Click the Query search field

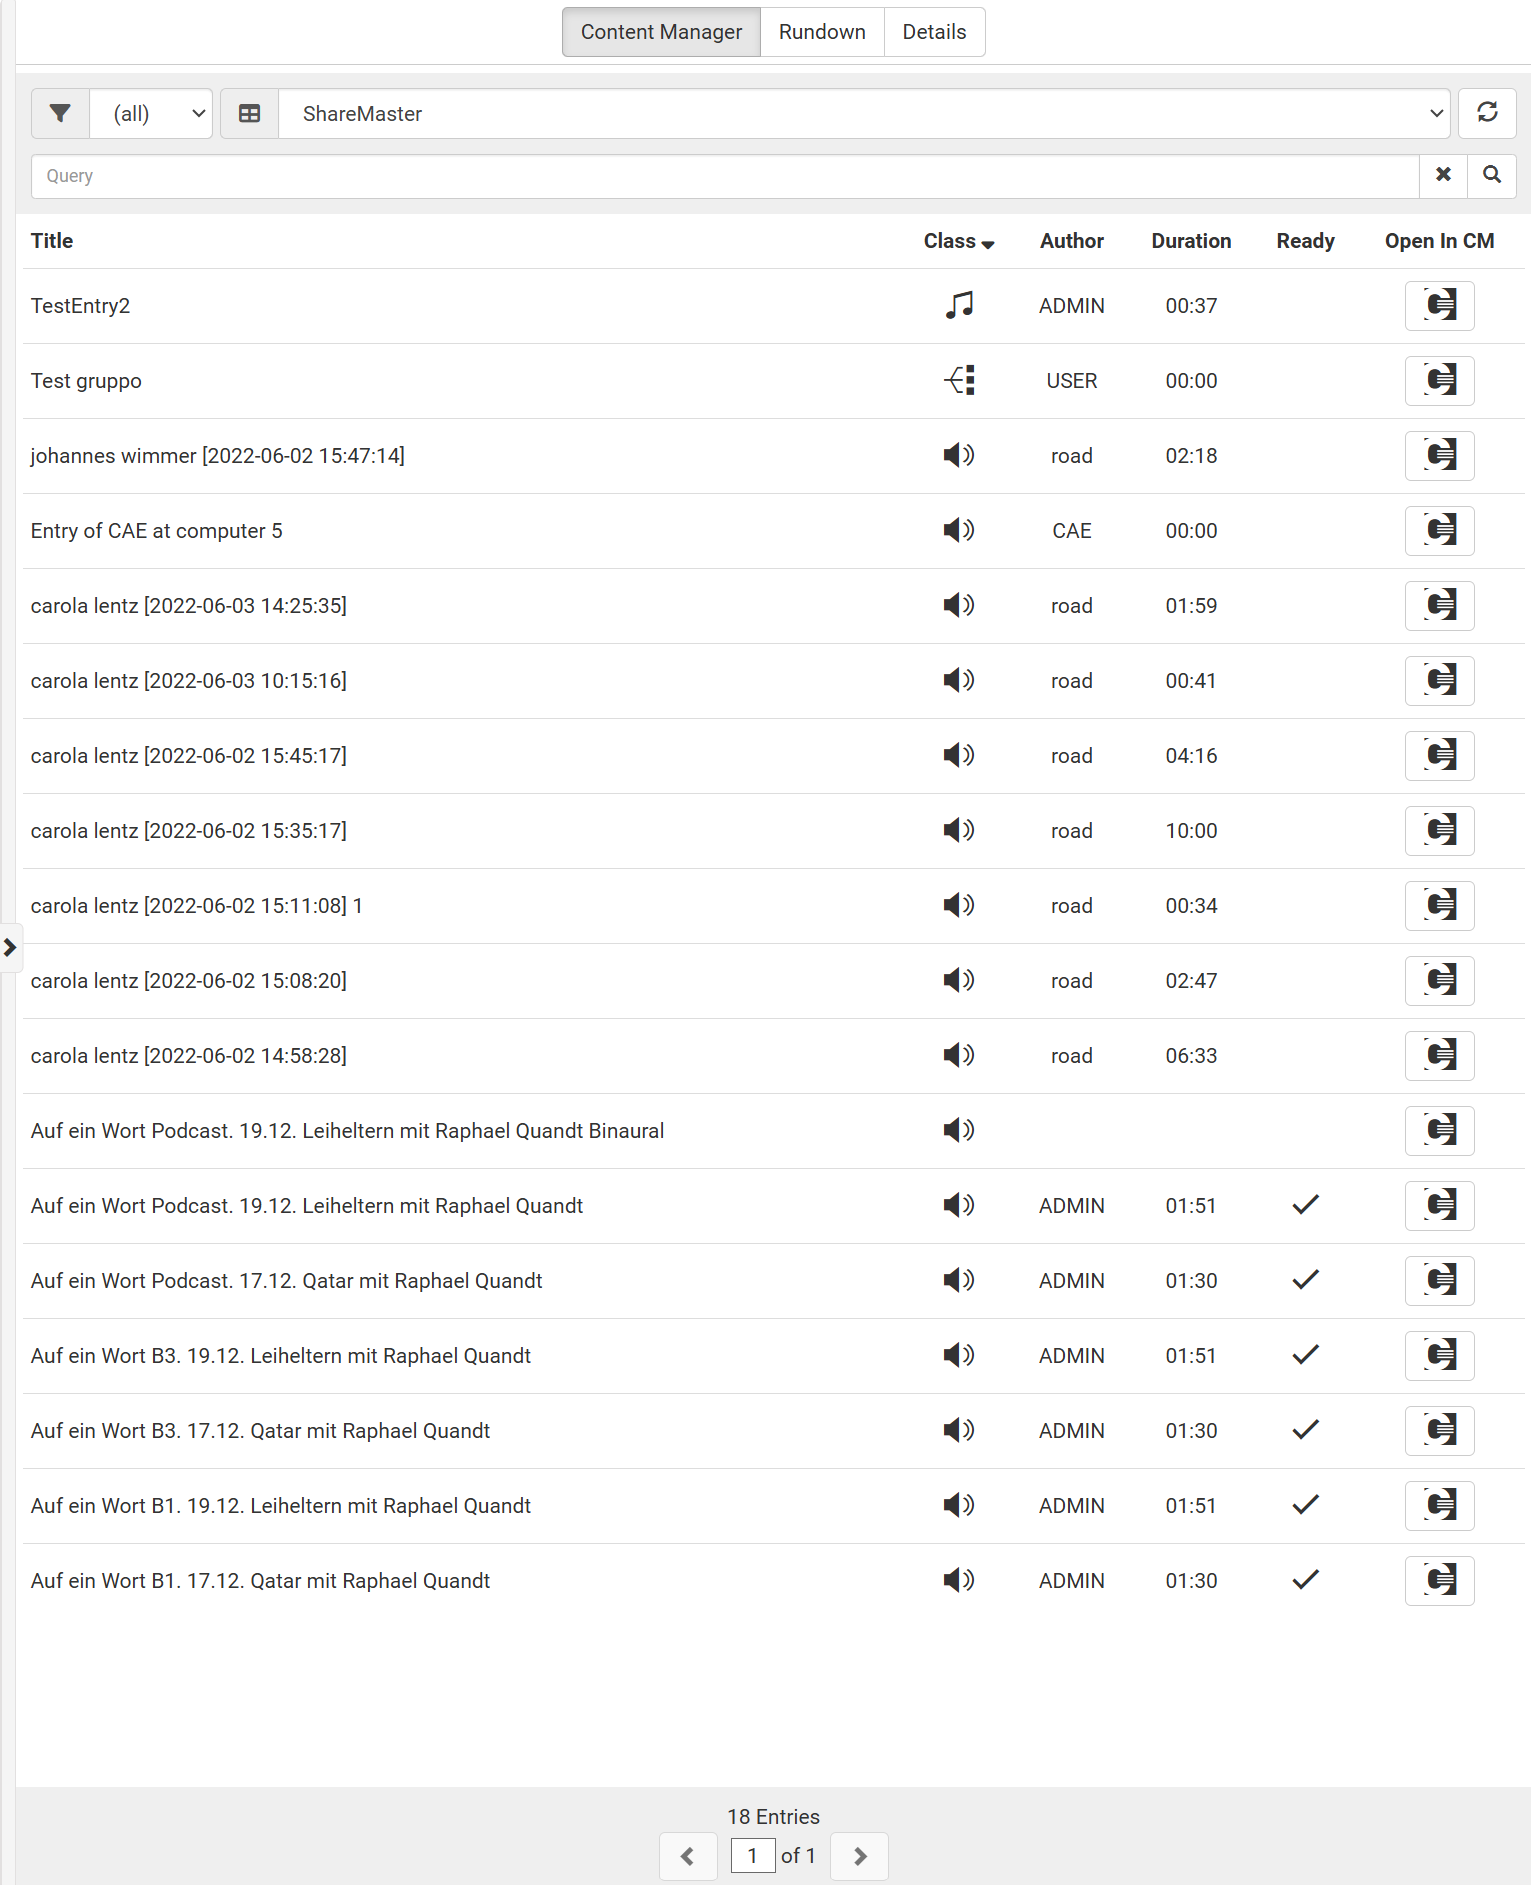725,176
